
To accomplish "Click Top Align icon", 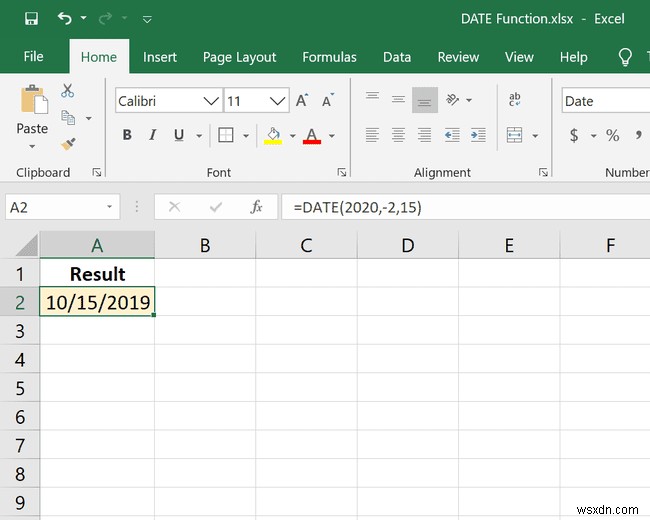I will (372, 96).
